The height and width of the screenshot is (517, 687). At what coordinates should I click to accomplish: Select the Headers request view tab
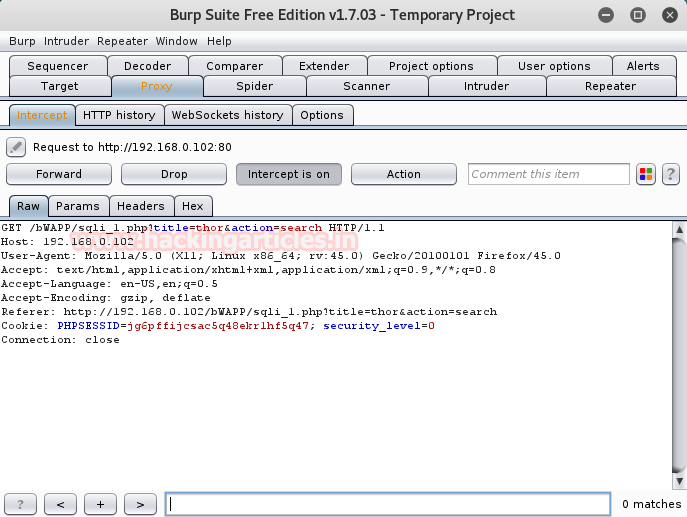pos(141,206)
